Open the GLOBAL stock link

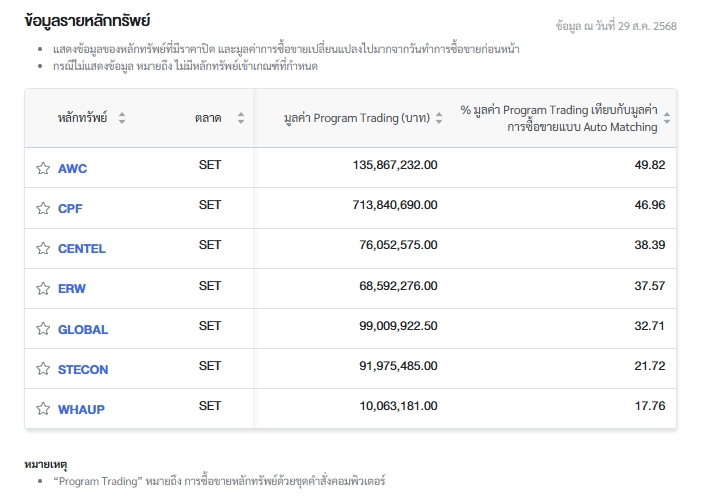tap(83, 330)
